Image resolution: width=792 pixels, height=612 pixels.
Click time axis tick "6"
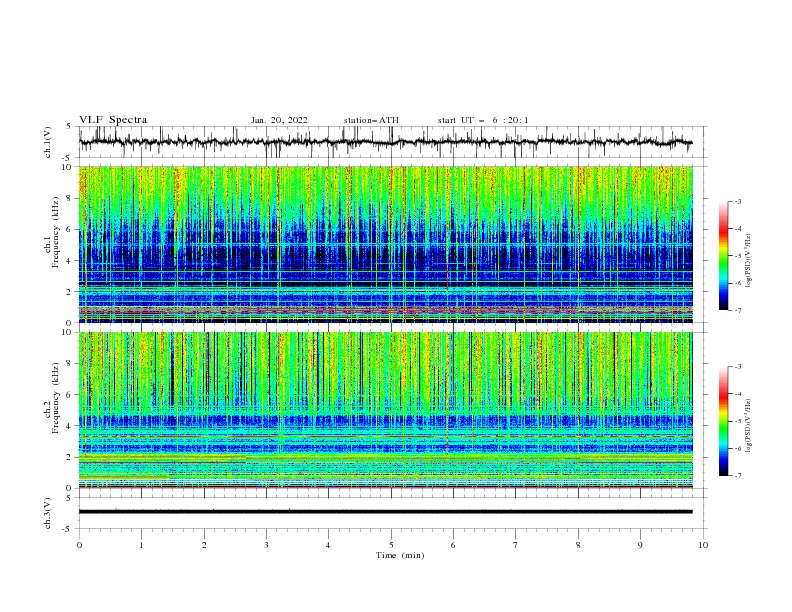point(453,545)
